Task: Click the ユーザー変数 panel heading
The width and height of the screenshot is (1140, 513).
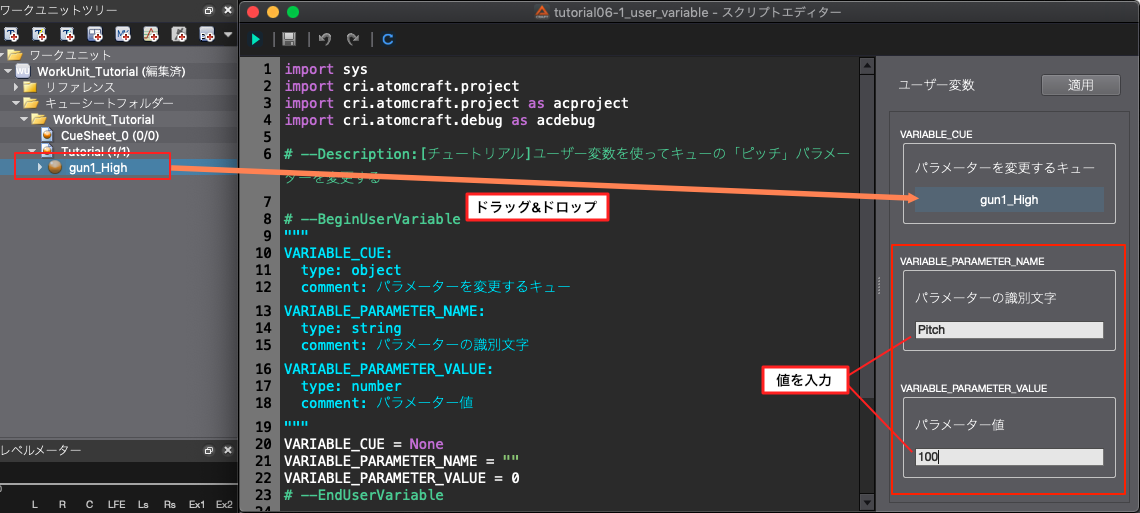Action: point(936,85)
